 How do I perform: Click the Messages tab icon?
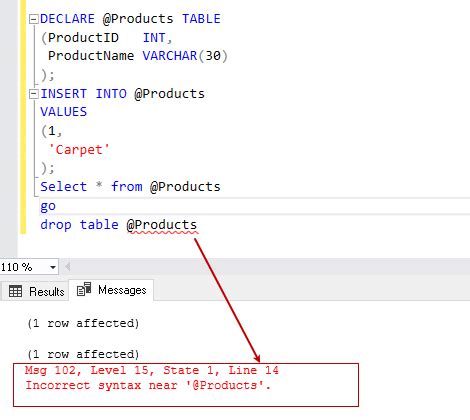pyautogui.click(x=84, y=289)
